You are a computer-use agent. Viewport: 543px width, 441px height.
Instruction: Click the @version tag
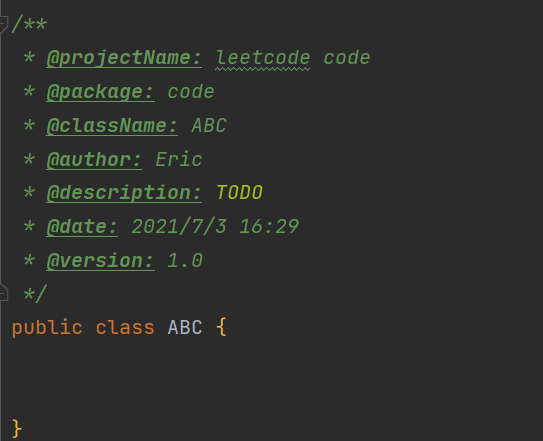[x=100, y=261]
